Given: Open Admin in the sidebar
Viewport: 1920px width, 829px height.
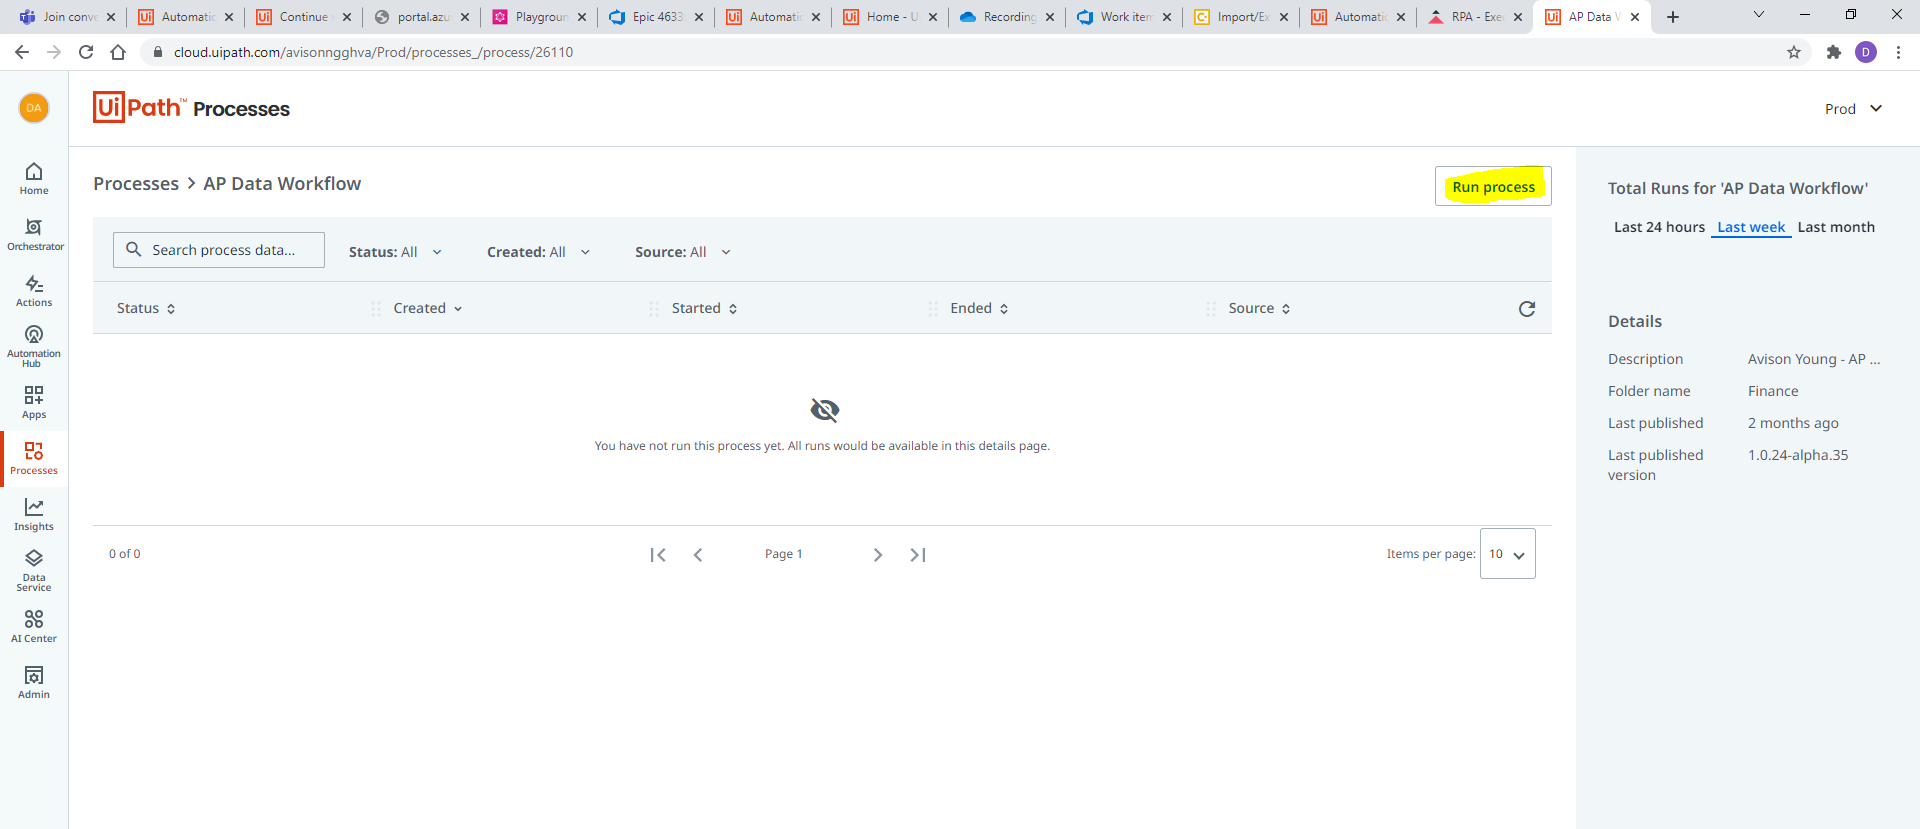Looking at the screenshot, I should pos(34,683).
